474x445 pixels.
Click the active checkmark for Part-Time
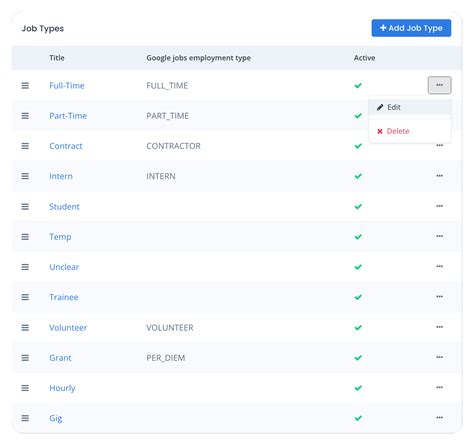358,116
